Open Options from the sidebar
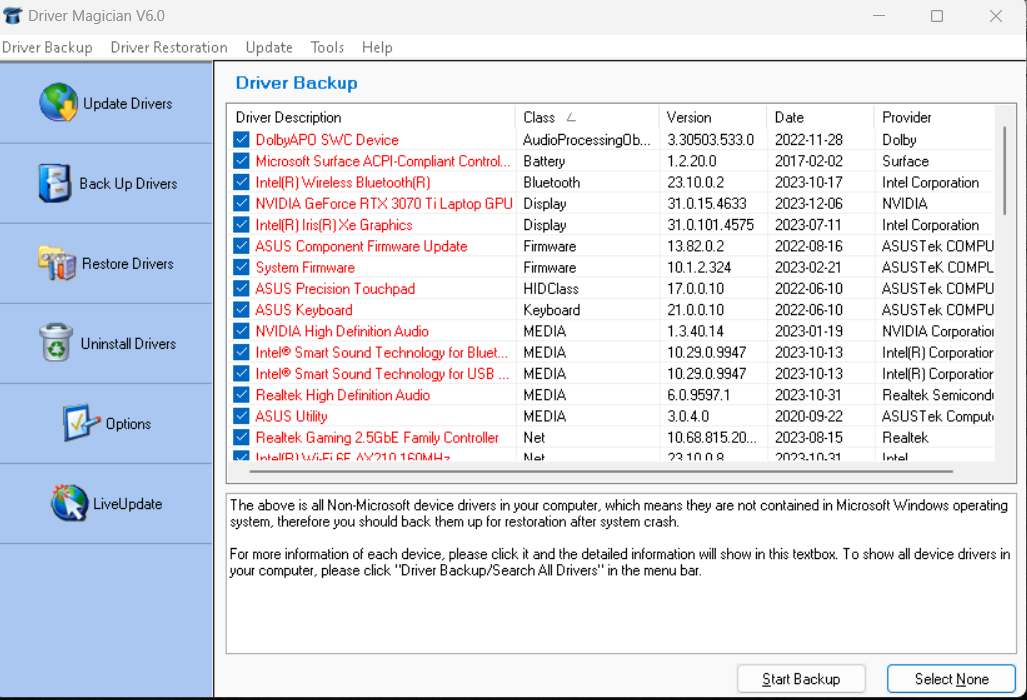 coord(106,424)
